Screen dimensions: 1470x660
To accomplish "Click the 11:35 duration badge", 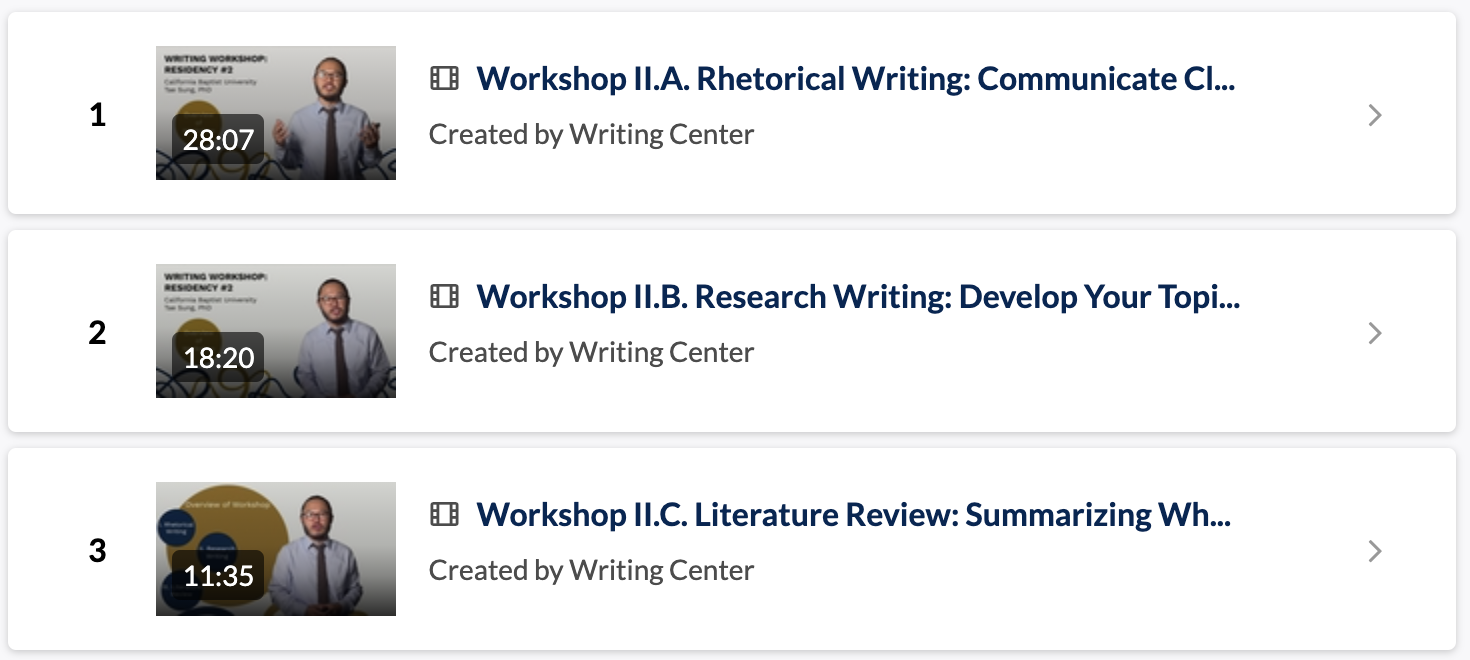I will click(x=218, y=576).
